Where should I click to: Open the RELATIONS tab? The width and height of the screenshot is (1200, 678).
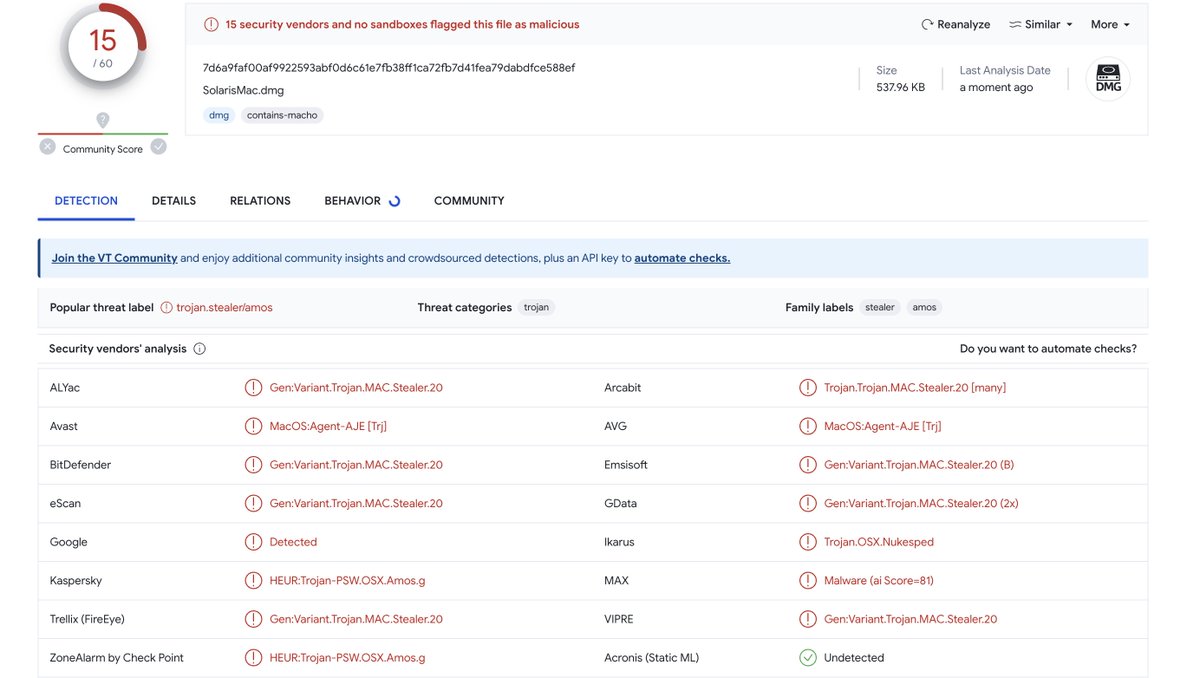[x=260, y=201]
